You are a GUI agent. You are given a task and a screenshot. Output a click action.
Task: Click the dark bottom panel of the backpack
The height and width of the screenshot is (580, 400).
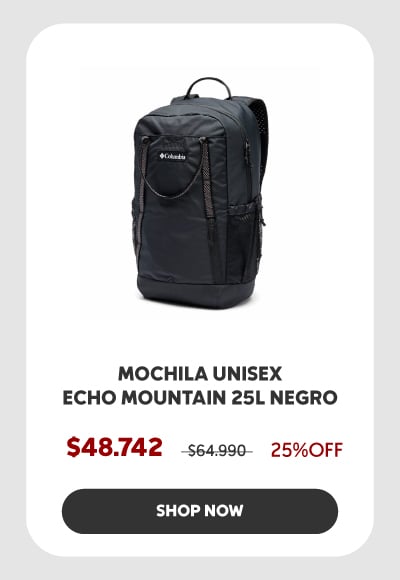[x=196, y=290]
